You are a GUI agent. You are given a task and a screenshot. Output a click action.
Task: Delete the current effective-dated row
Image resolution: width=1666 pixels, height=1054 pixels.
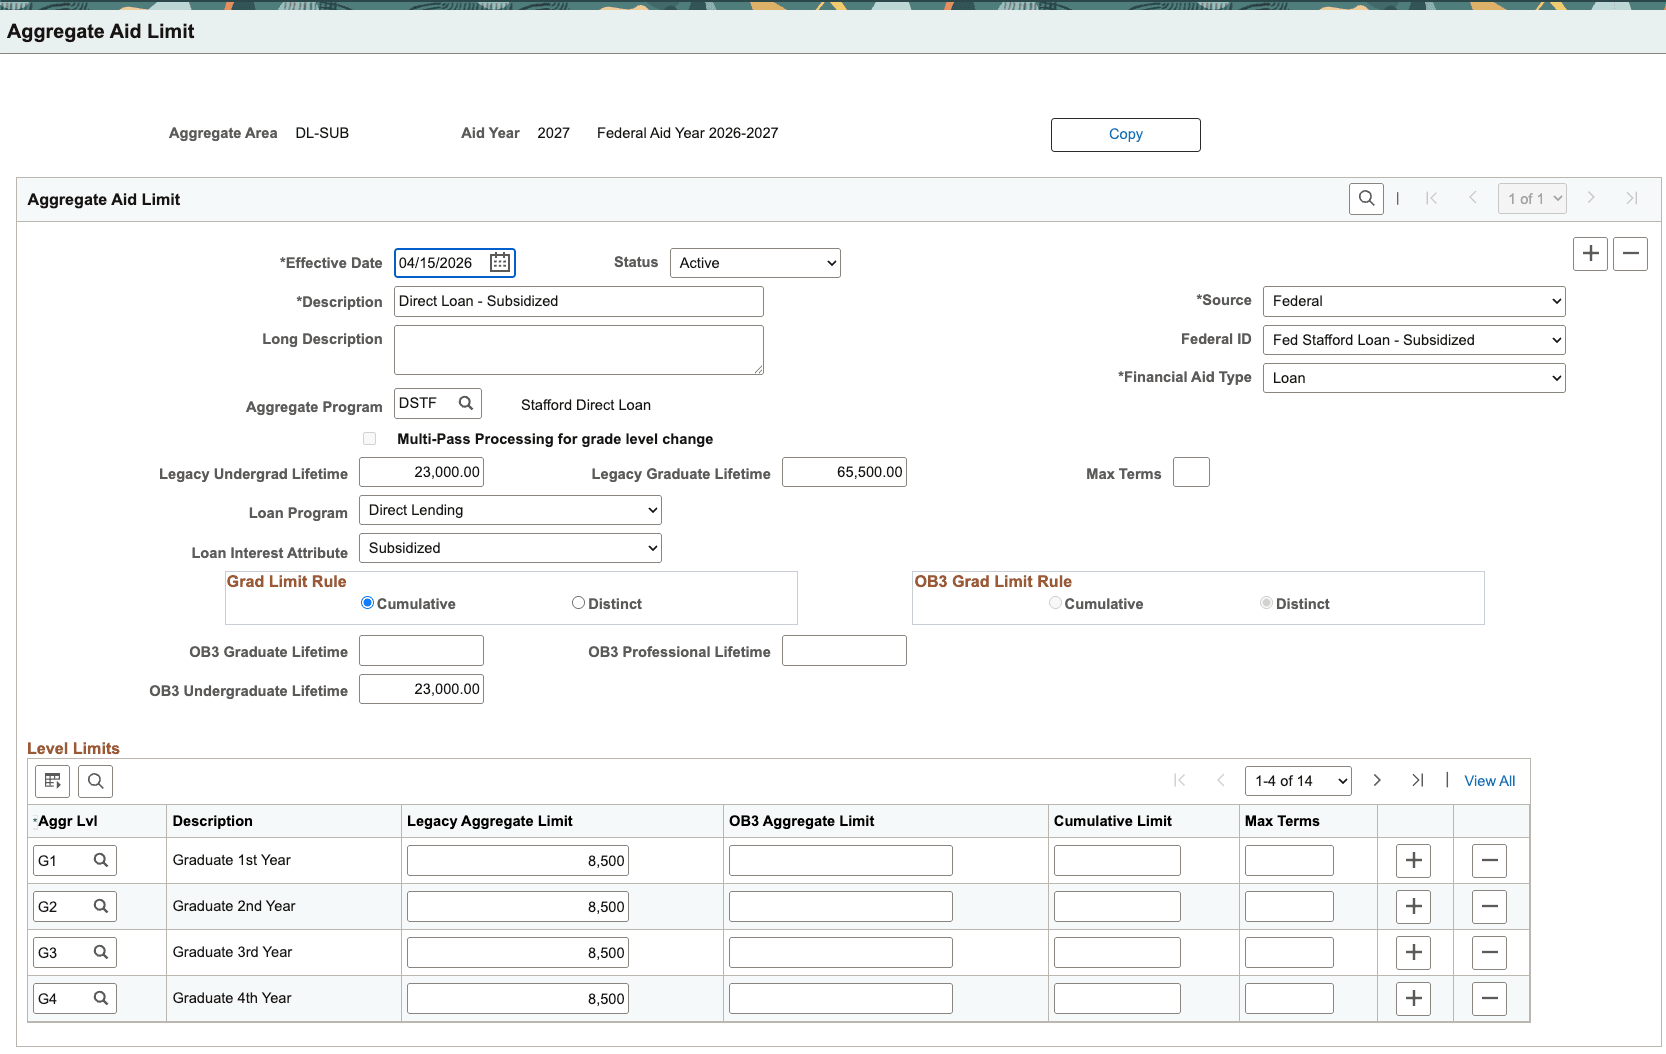[x=1630, y=254]
